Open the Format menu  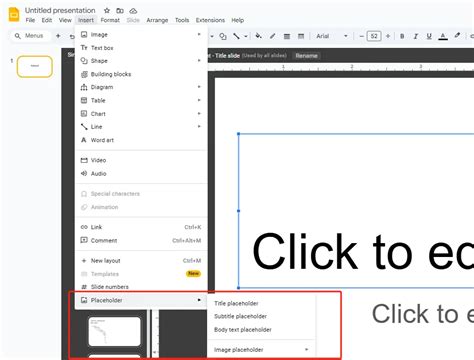tap(110, 20)
